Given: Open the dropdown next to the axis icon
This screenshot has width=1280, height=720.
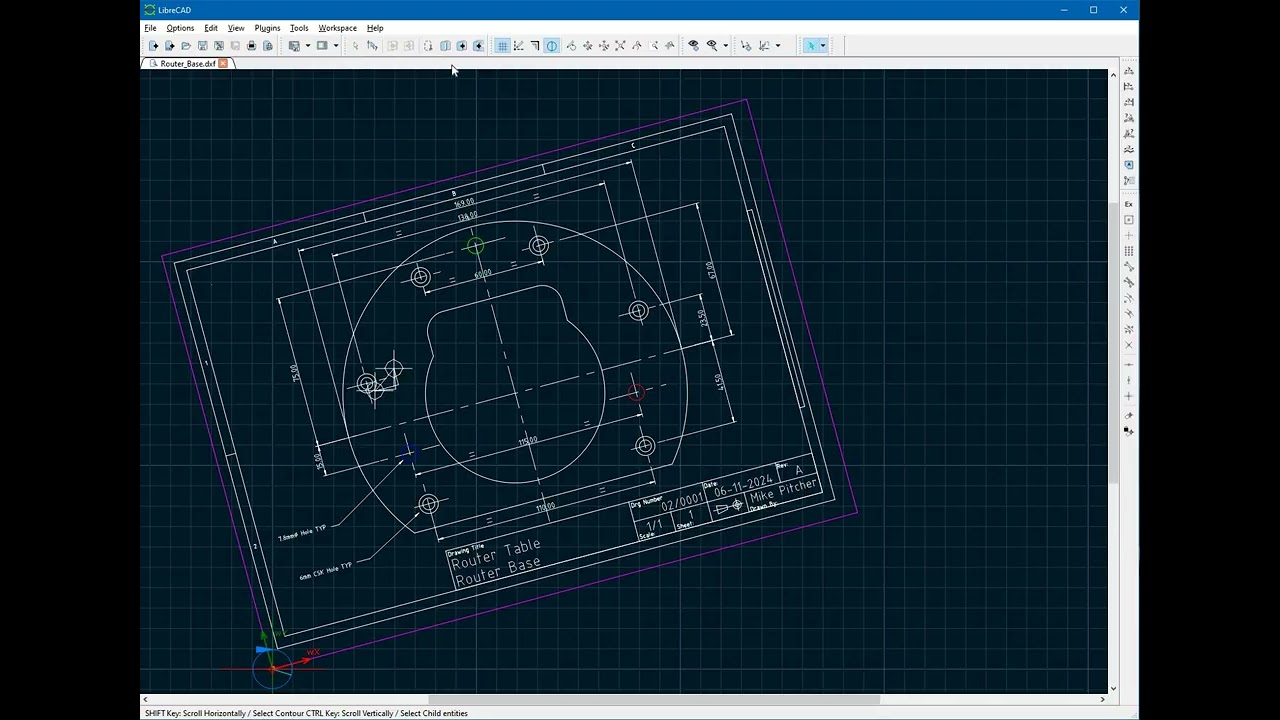Looking at the screenshot, I should 778,45.
